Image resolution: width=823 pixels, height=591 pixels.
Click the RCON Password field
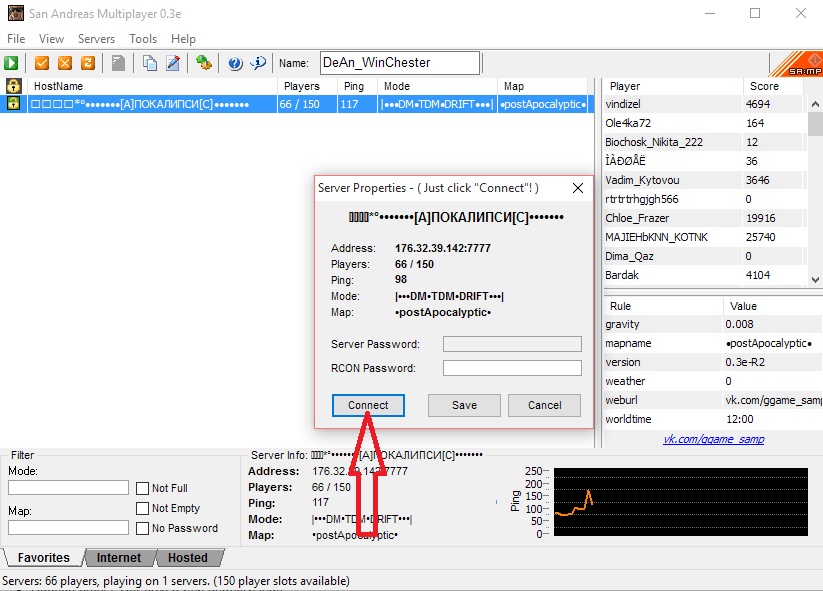click(x=512, y=368)
